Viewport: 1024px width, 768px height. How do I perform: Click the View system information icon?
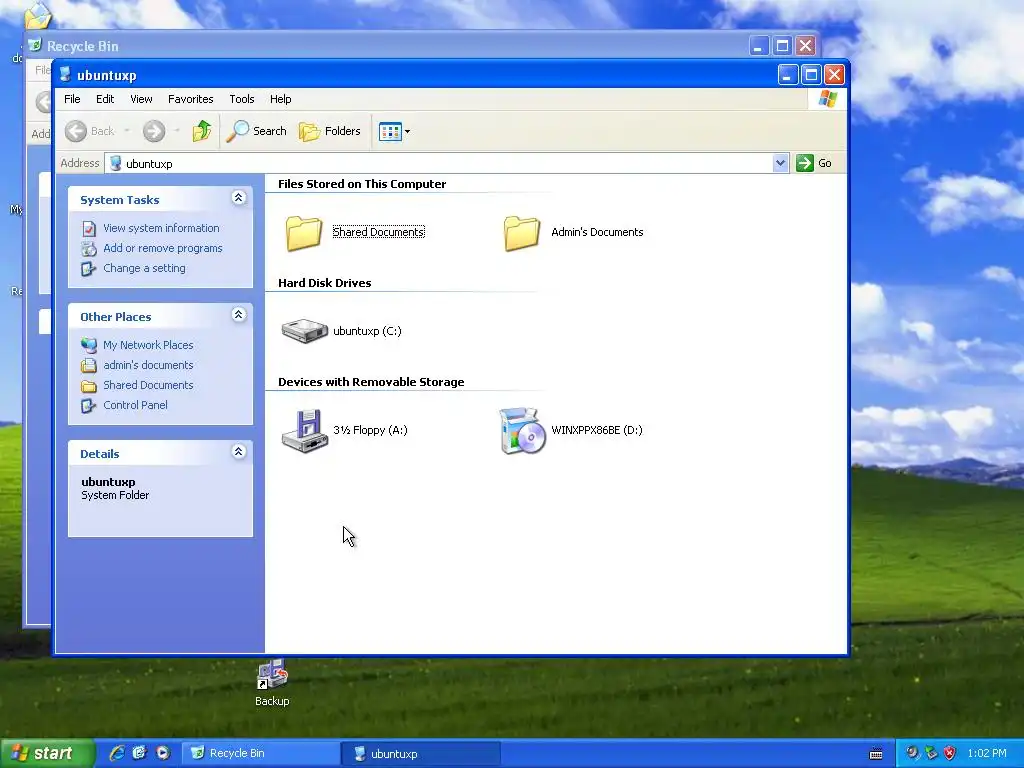point(89,229)
